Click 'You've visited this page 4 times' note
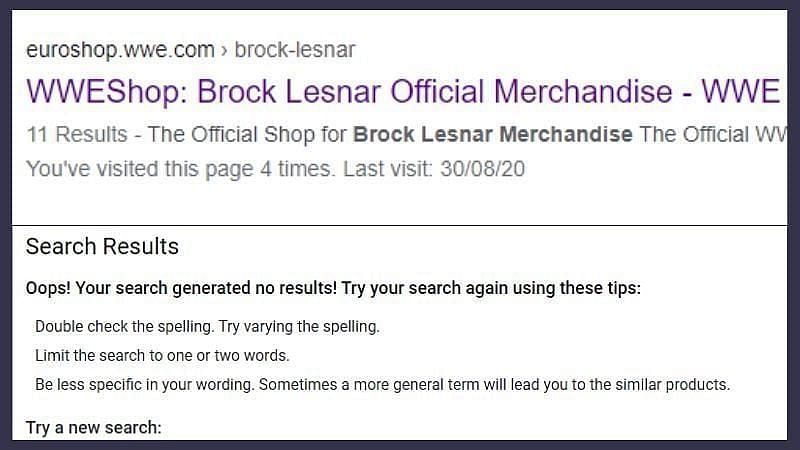800x450 pixels. [179, 169]
